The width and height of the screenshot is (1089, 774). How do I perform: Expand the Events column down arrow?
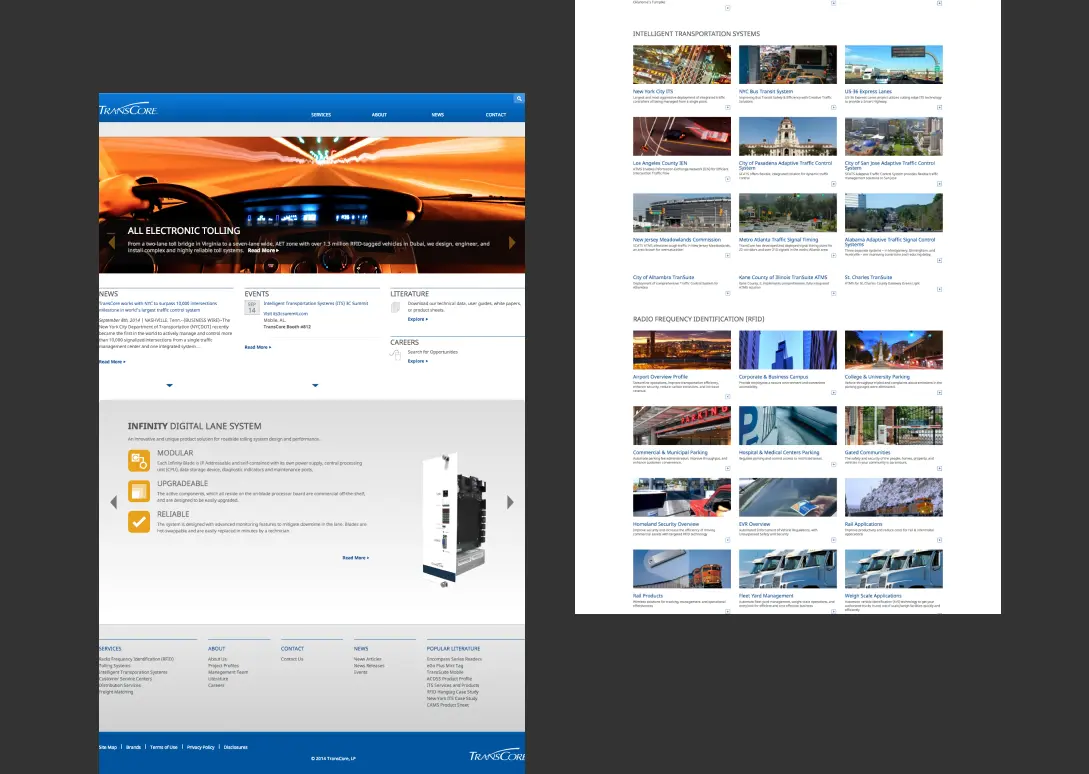pyautogui.click(x=315, y=385)
